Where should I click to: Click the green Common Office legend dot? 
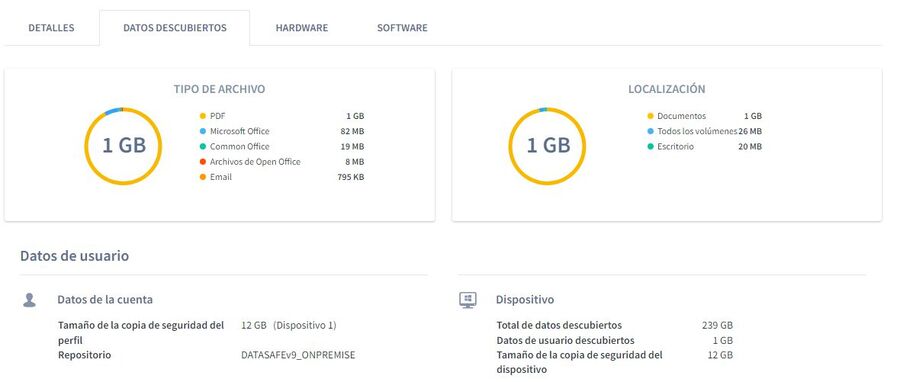[x=203, y=147]
